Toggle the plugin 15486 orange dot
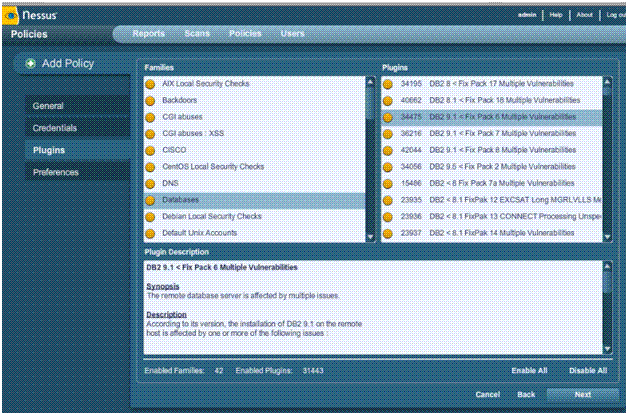Screen dimensions: 628x415 pyautogui.click(x=388, y=184)
